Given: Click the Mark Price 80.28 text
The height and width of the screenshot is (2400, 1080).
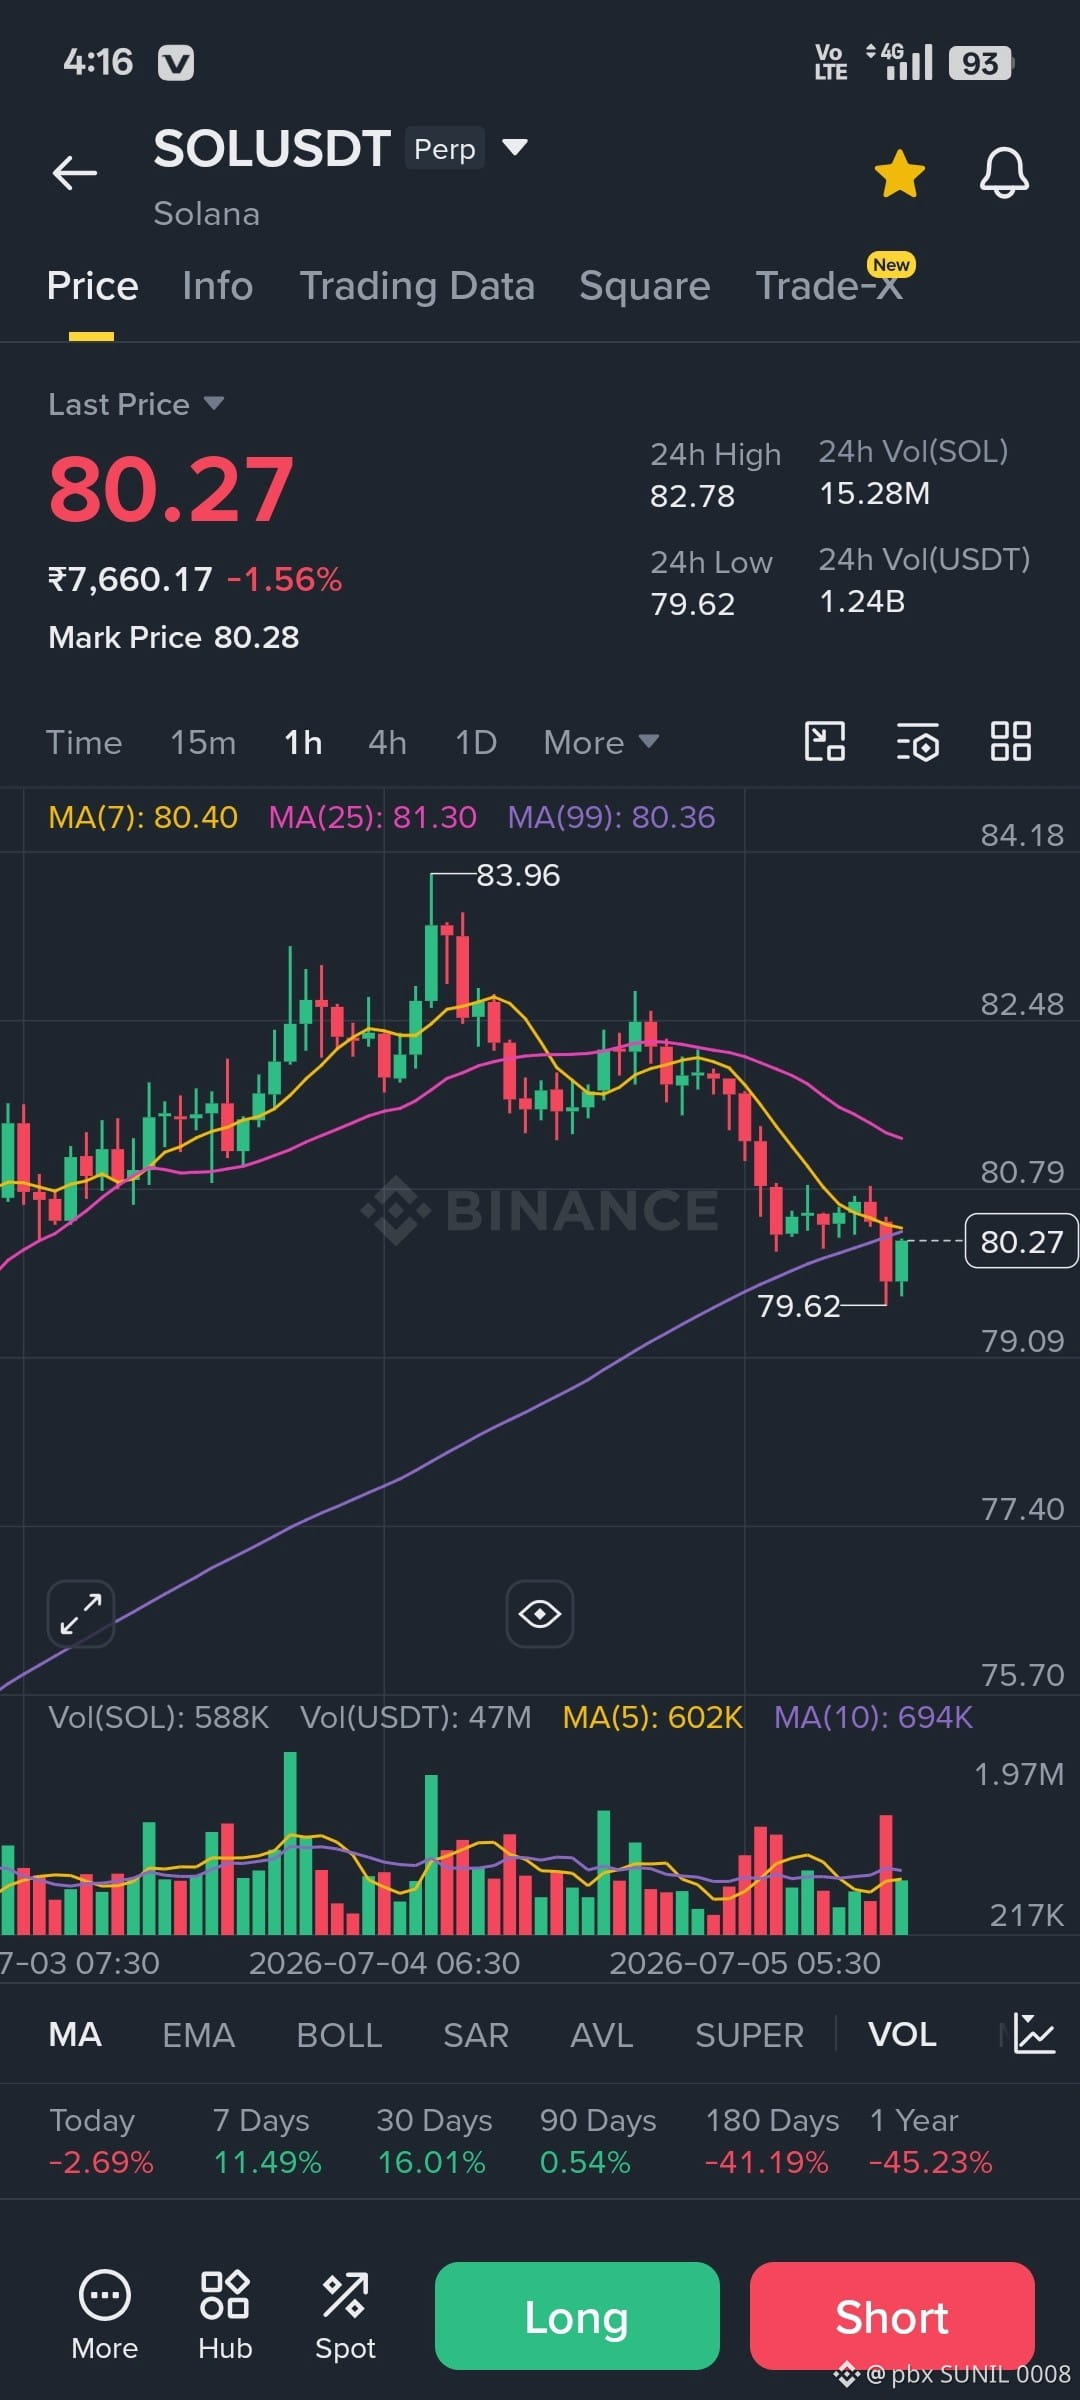Looking at the screenshot, I should pos(174,637).
